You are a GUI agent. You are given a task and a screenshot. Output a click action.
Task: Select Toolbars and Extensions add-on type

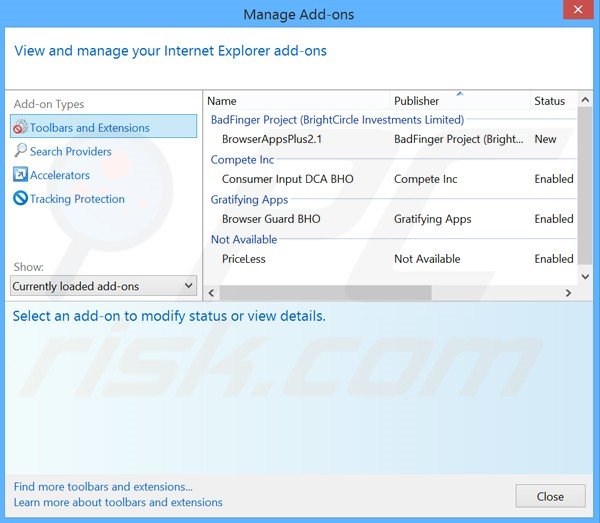coord(104,127)
